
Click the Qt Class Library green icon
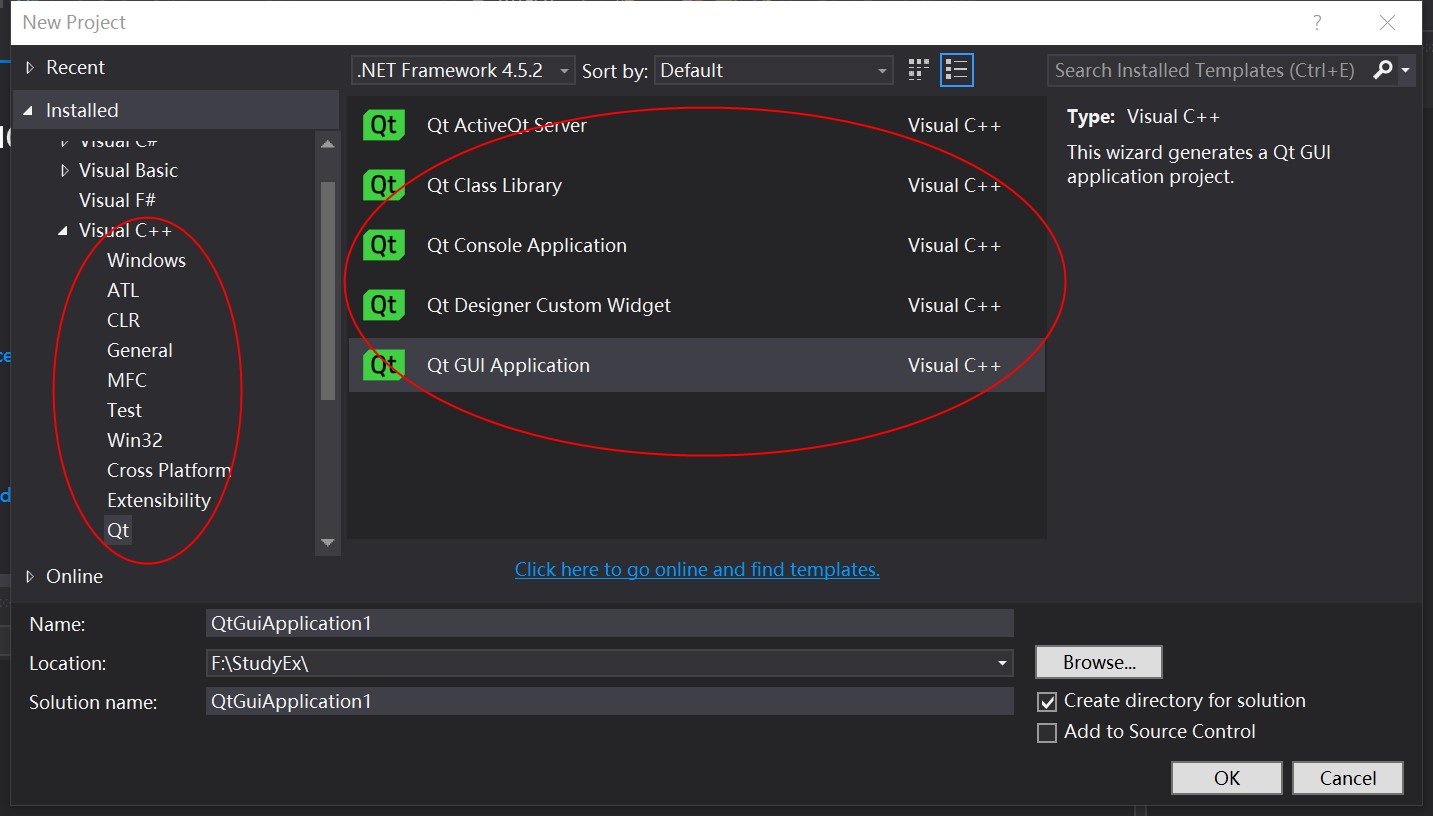click(x=384, y=184)
